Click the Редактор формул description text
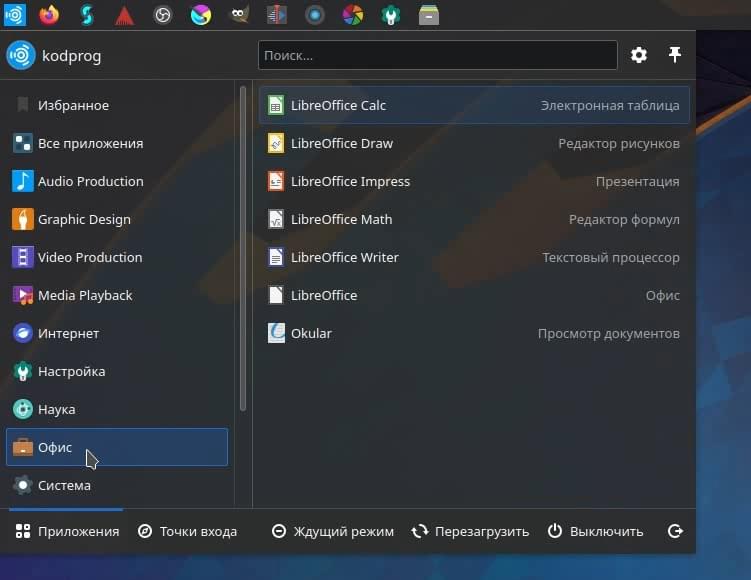Viewport: 751px width, 580px height. pos(624,219)
